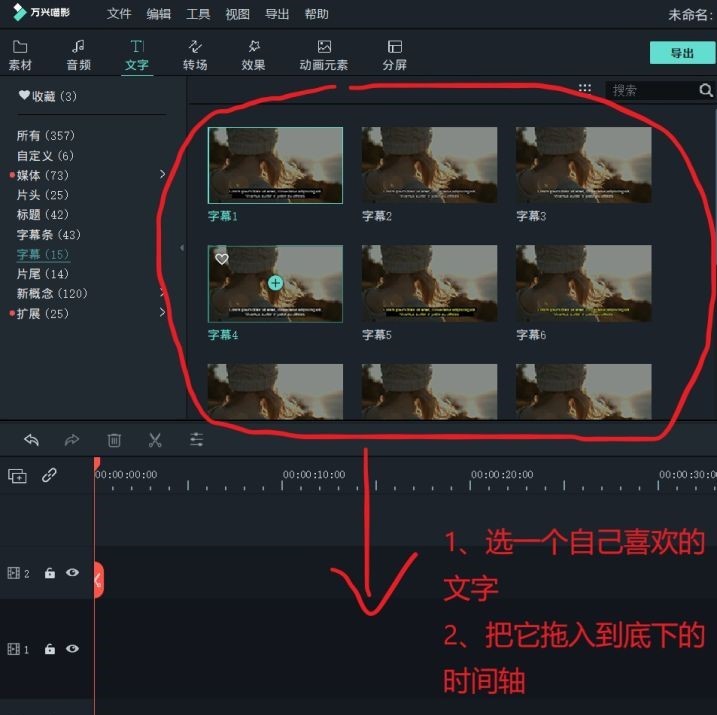This screenshot has width=717, height=715.
Task: Select category 扩展 (25)
Action: pos(43,314)
